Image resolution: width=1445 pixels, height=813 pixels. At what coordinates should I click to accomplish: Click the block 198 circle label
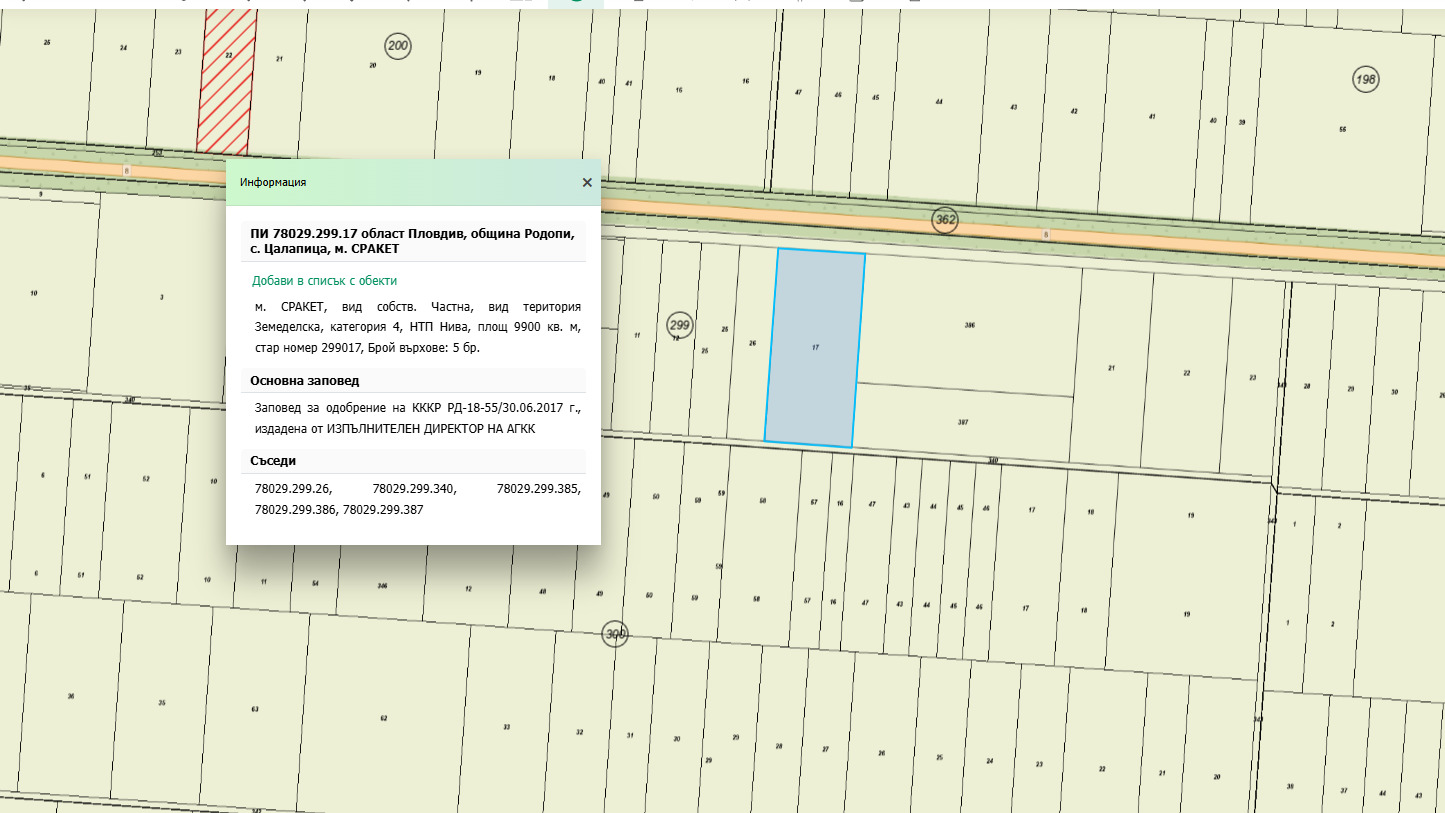[1366, 79]
